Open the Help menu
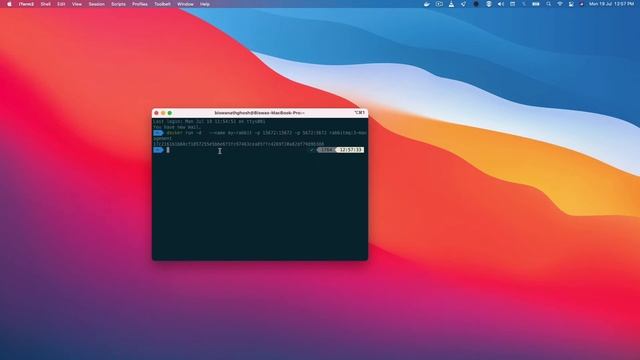The image size is (640, 360). (x=205, y=4)
